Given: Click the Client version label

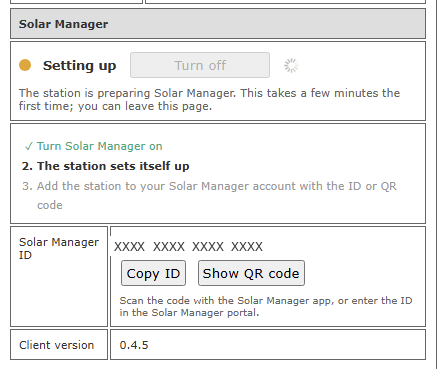Looking at the screenshot, I should 57,345.
